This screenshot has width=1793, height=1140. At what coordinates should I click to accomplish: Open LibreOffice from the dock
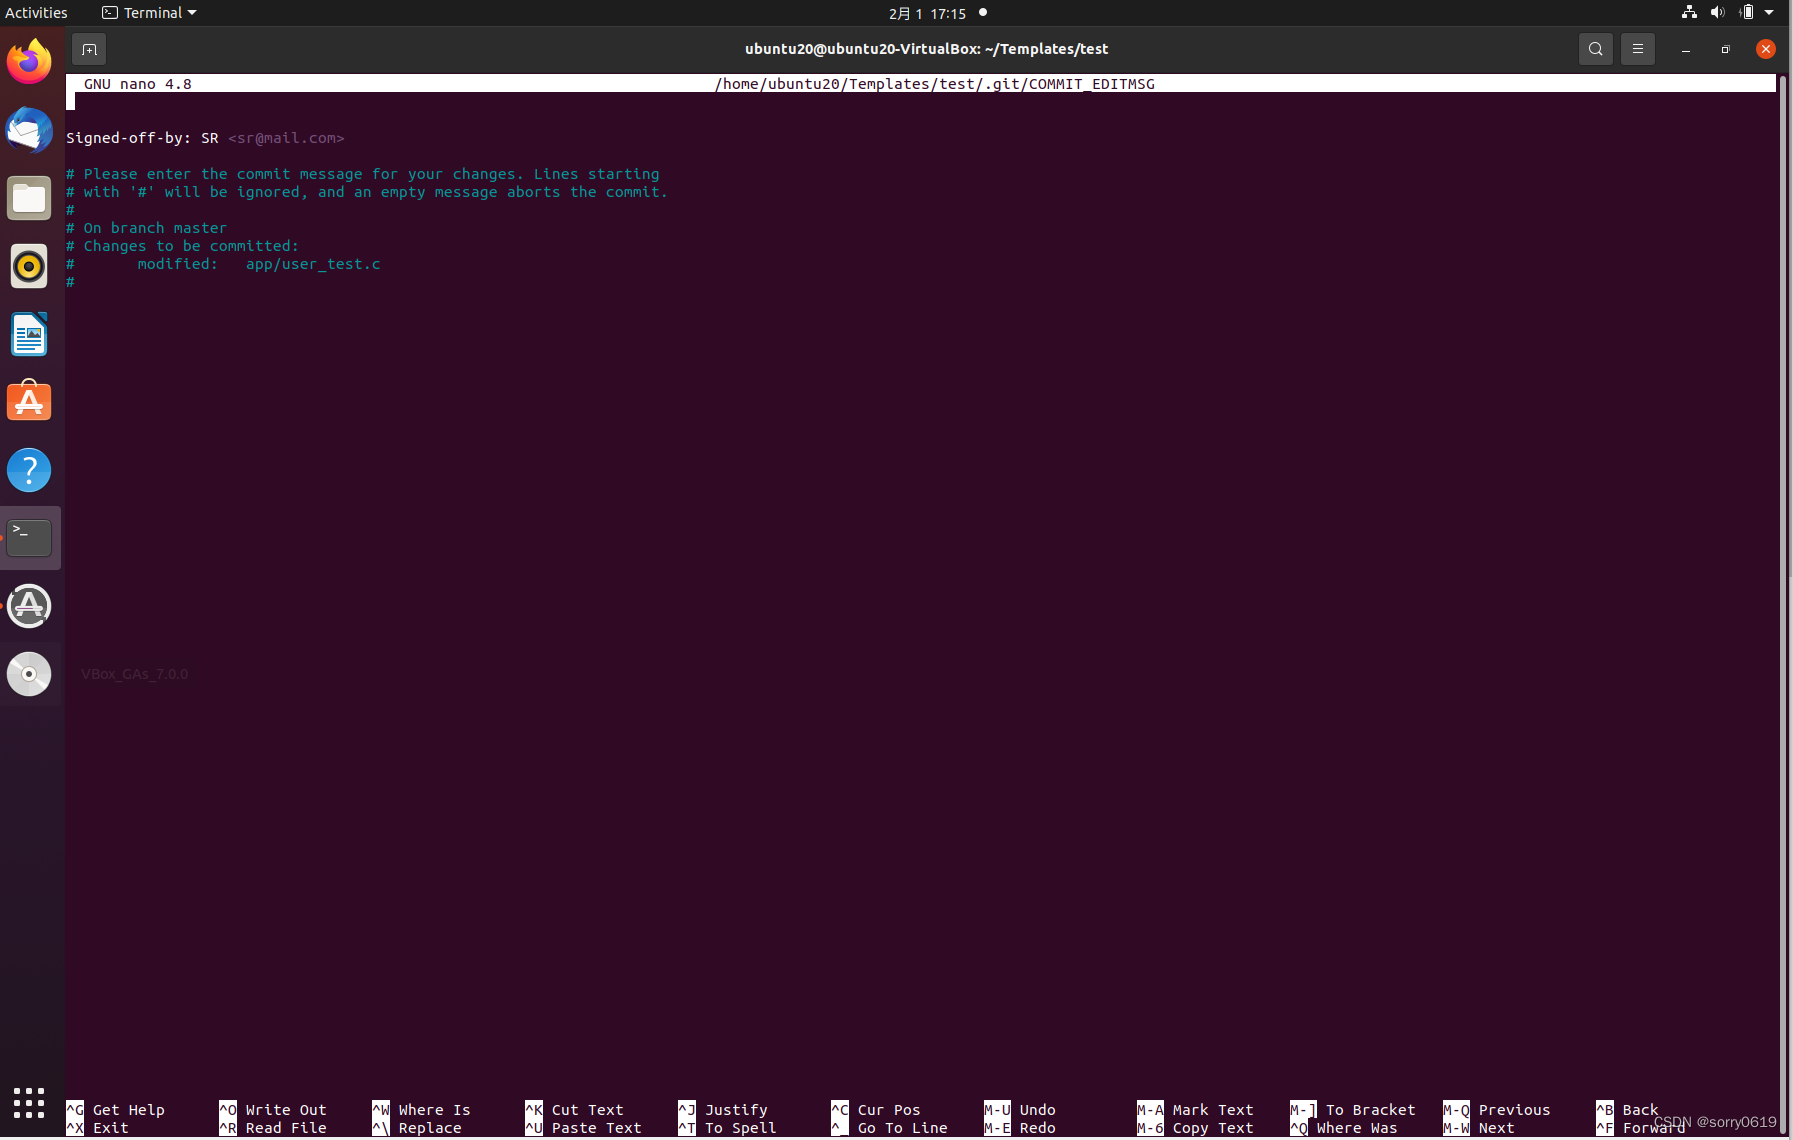coord(29,334)
